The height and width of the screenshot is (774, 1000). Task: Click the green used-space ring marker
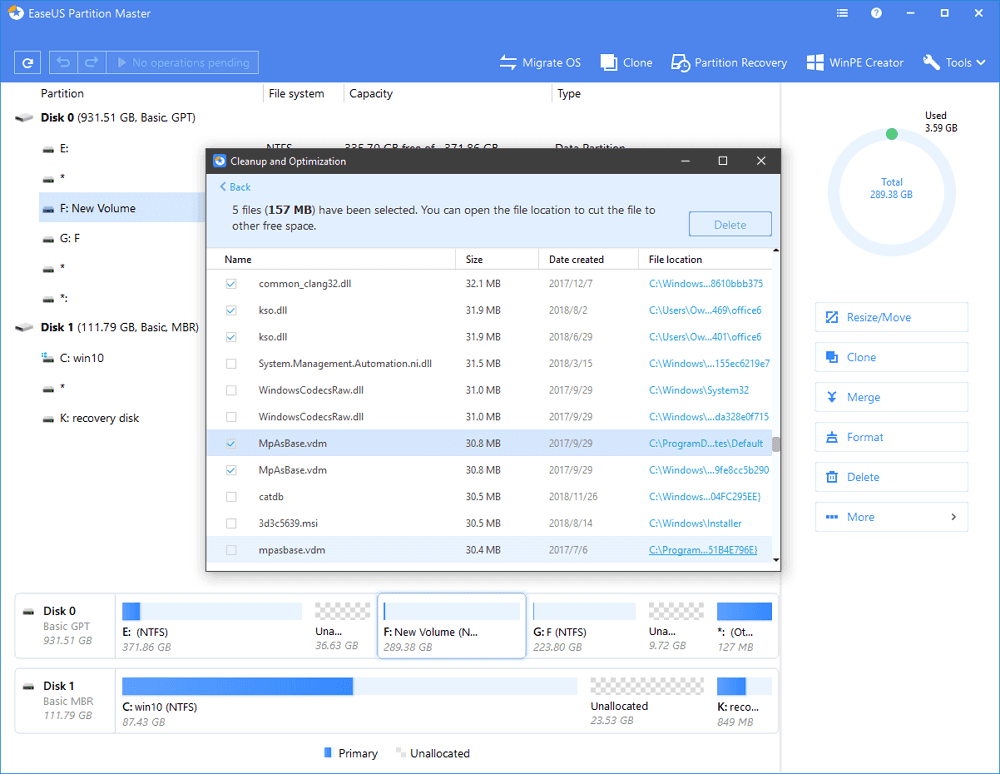[892, 134]
